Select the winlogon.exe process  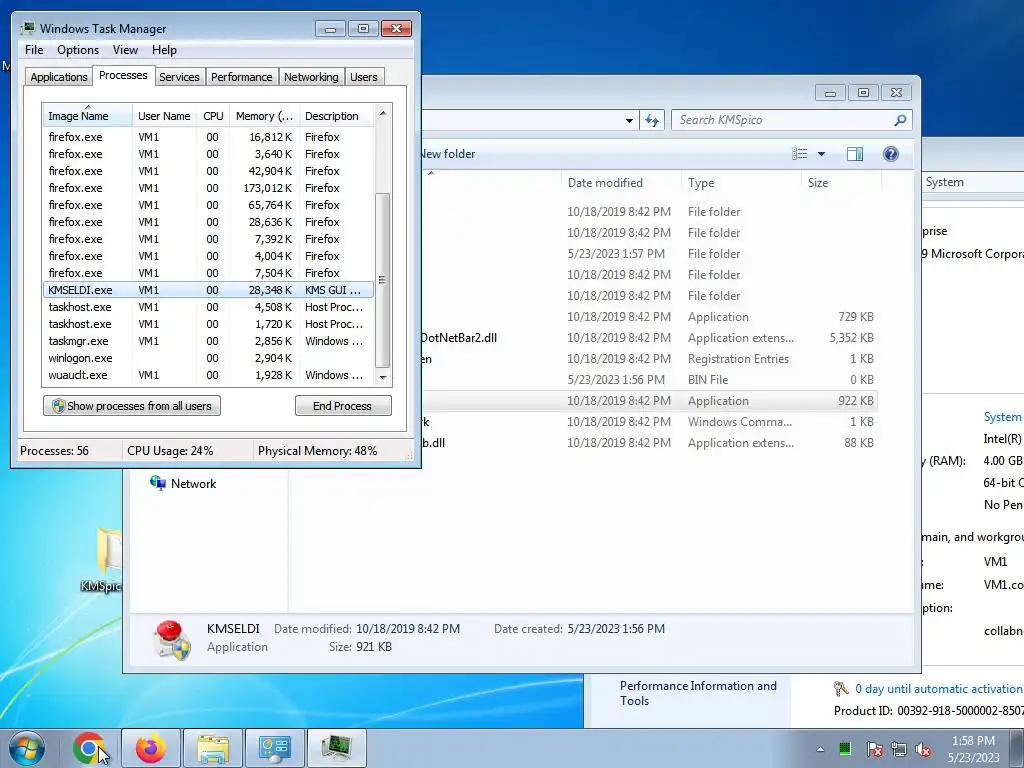pyautogui.click(x=209, y=358)
